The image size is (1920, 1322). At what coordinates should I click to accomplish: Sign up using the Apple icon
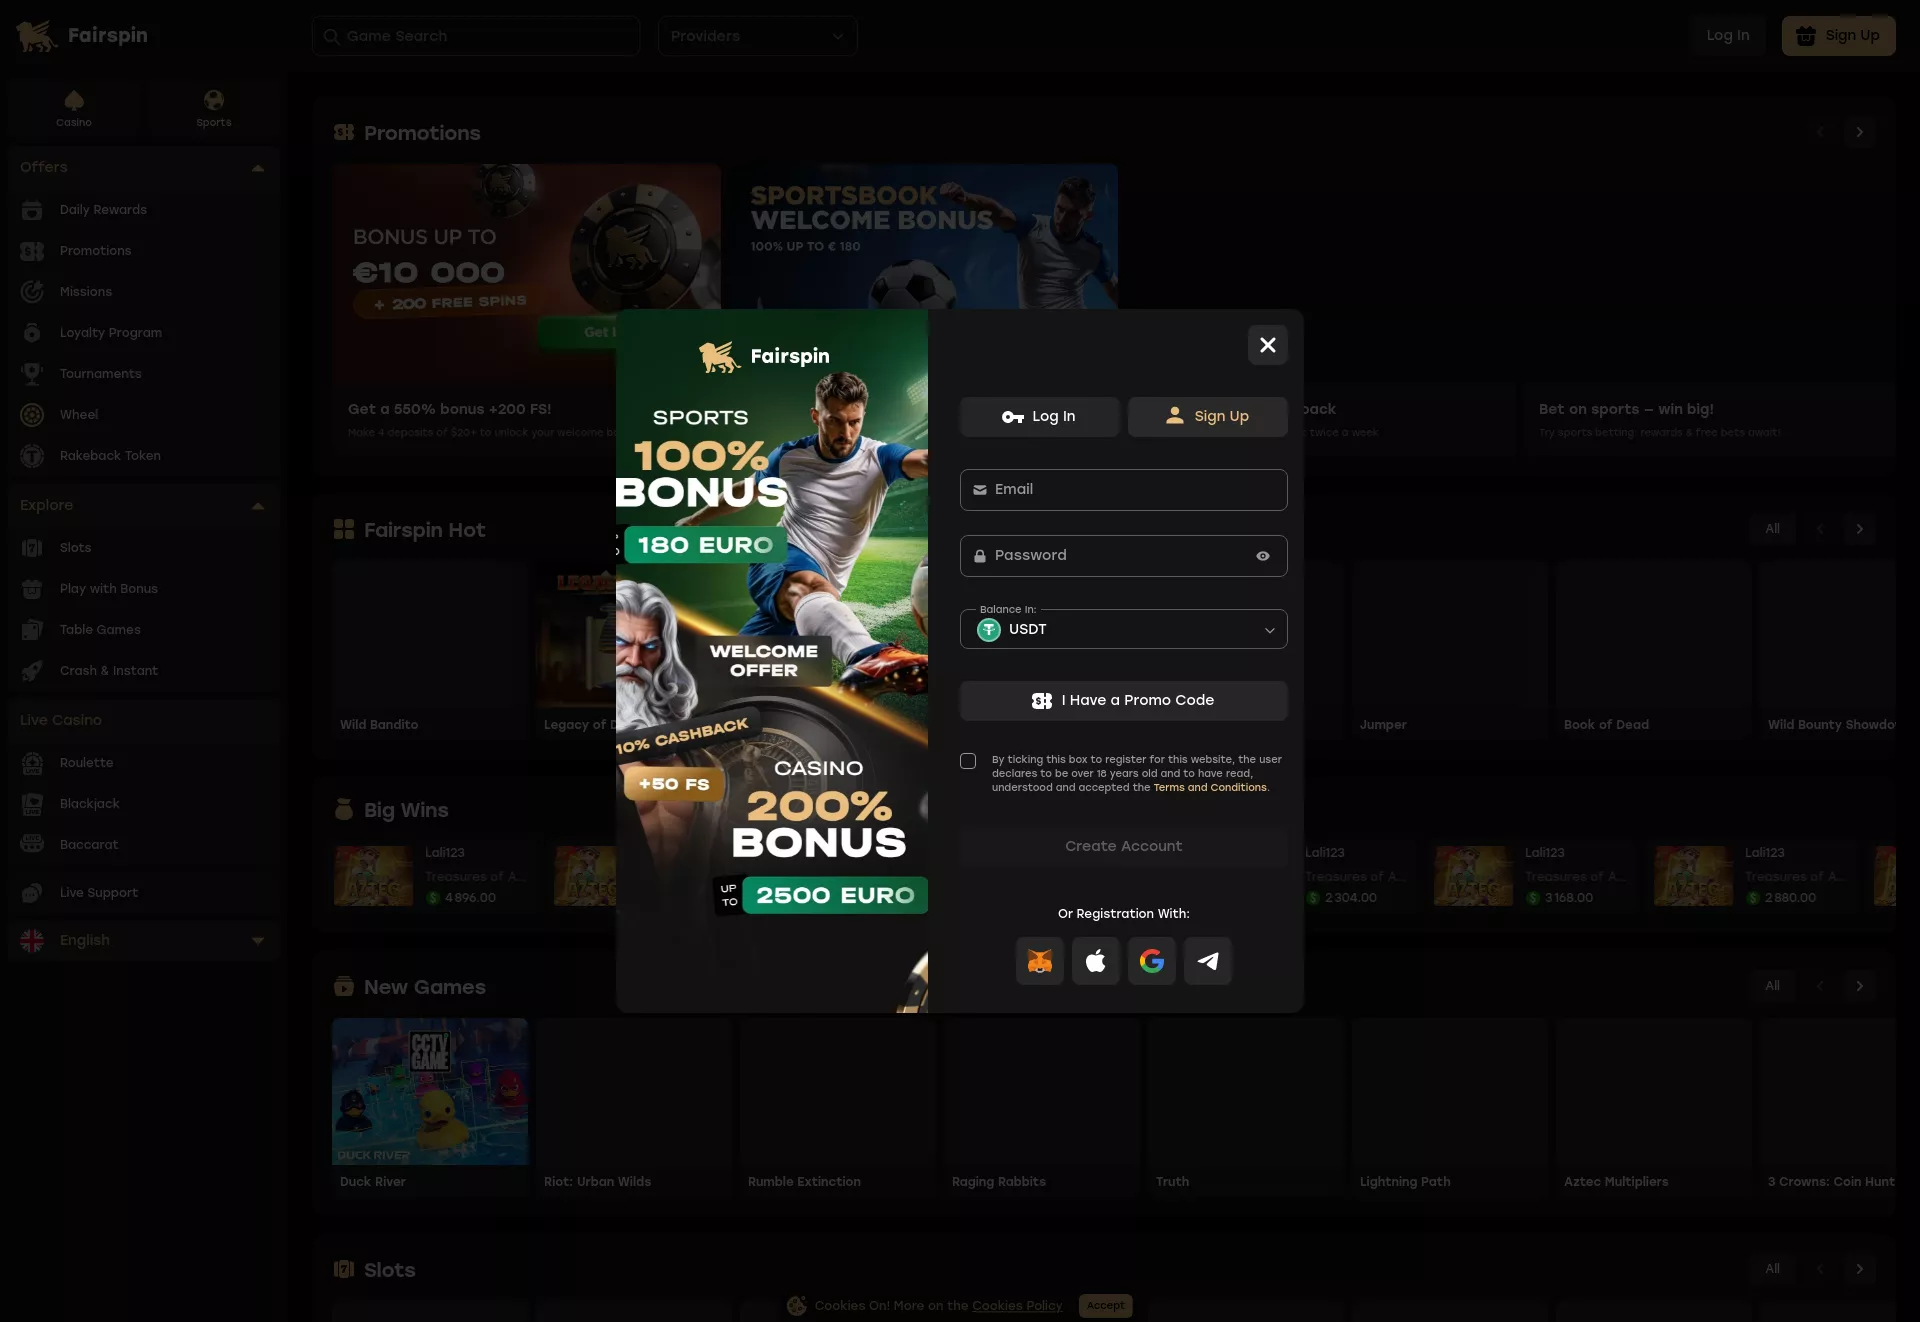1096,961
